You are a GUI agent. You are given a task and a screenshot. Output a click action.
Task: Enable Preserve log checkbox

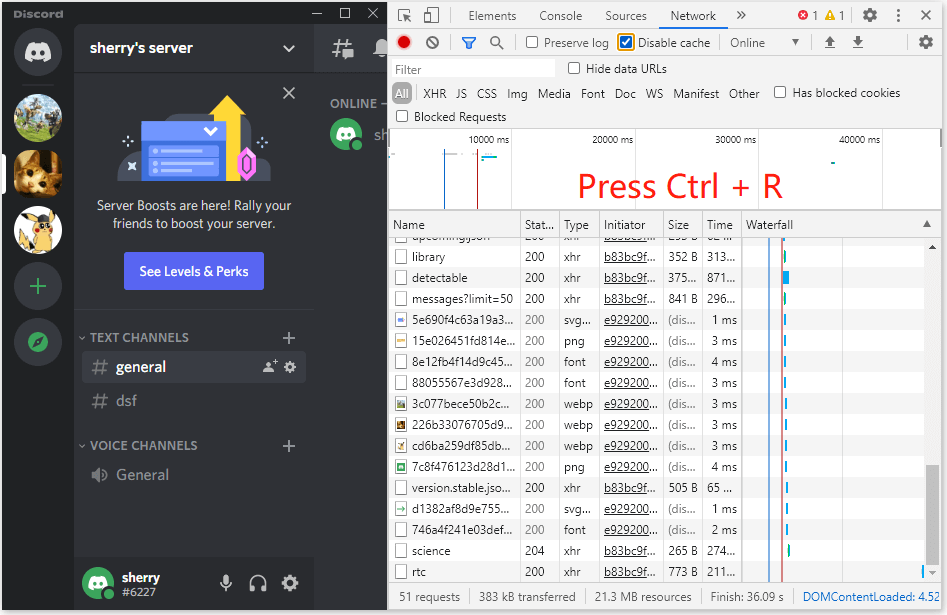coord(532,42)
